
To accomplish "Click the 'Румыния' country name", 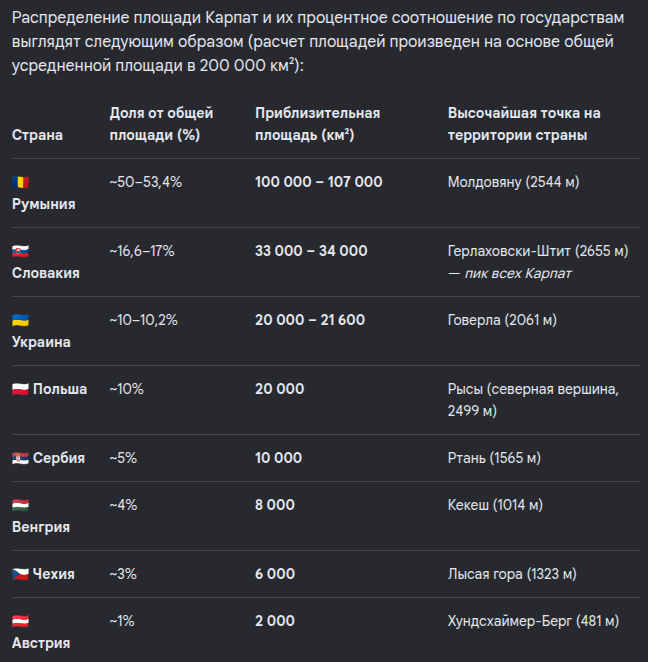I will pos(43,204).
